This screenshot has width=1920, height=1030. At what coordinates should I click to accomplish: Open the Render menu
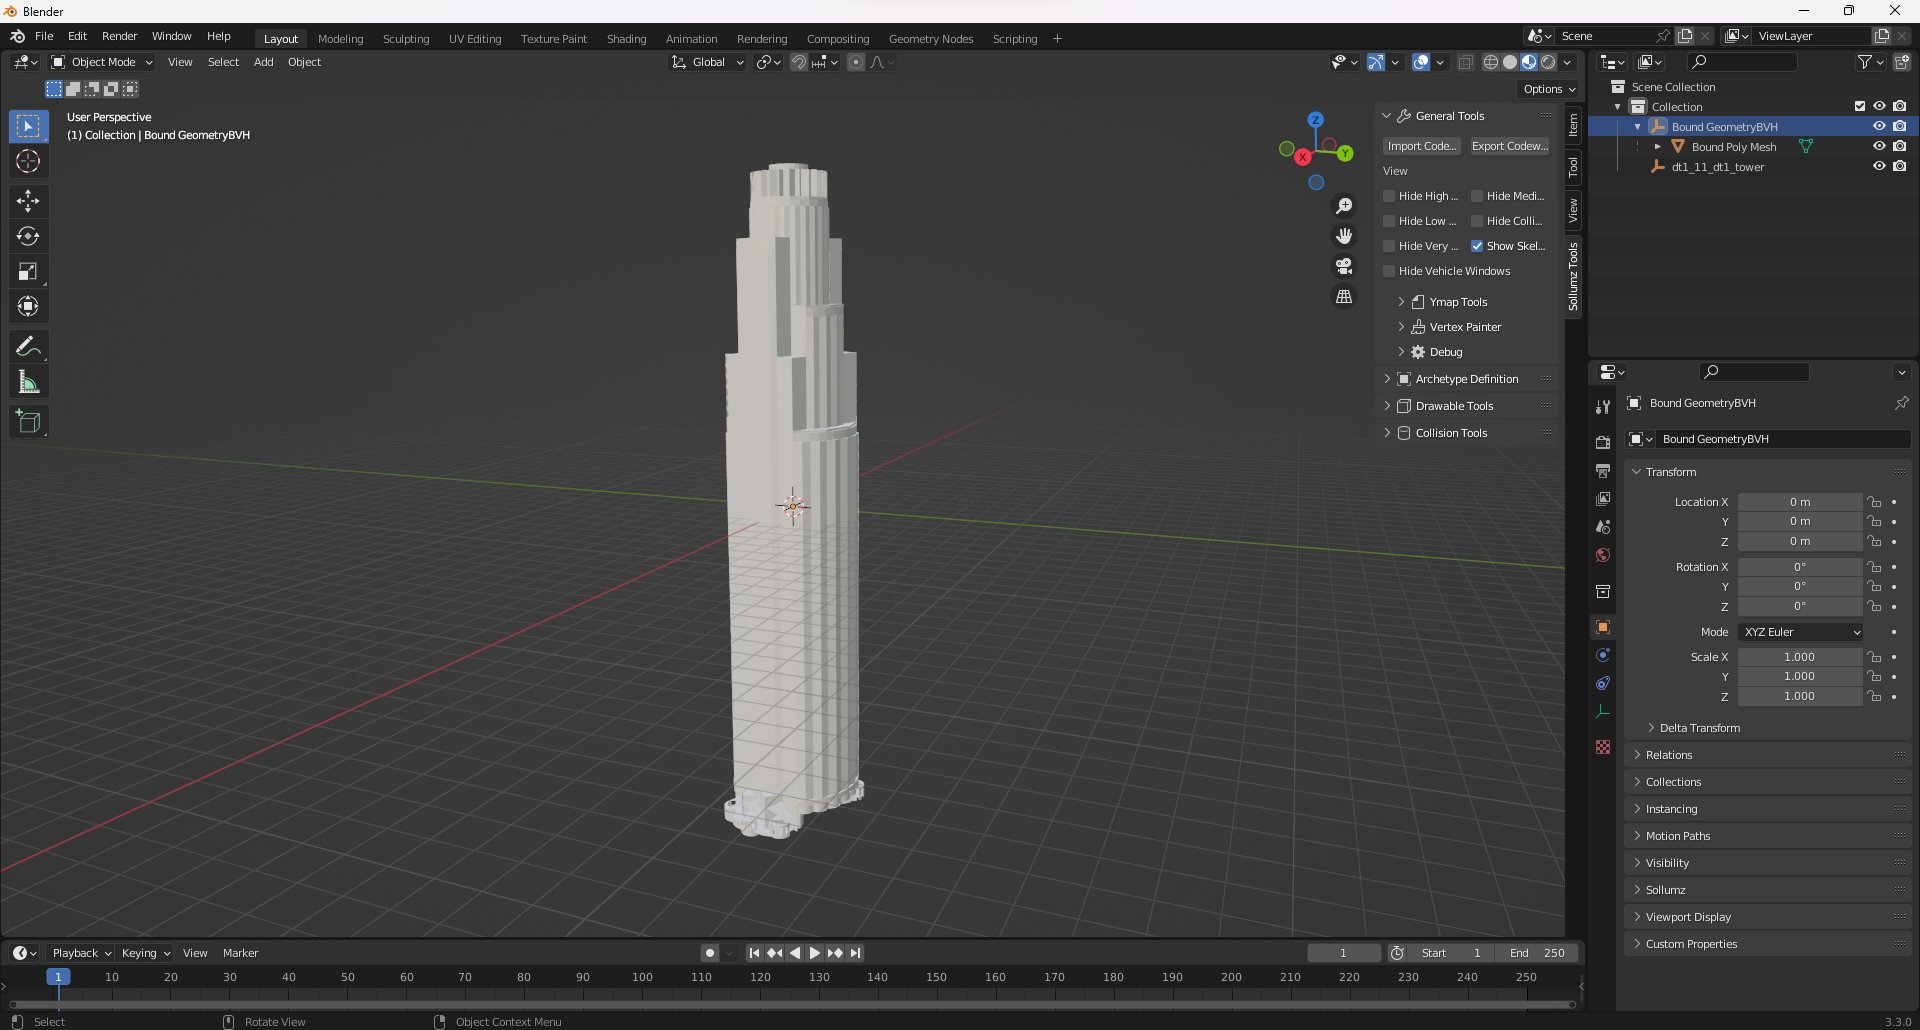(x=119, y=36)
